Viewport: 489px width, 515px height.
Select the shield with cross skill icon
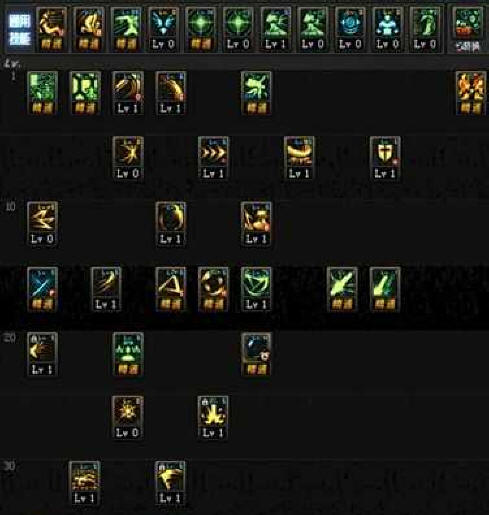[385, 159]
